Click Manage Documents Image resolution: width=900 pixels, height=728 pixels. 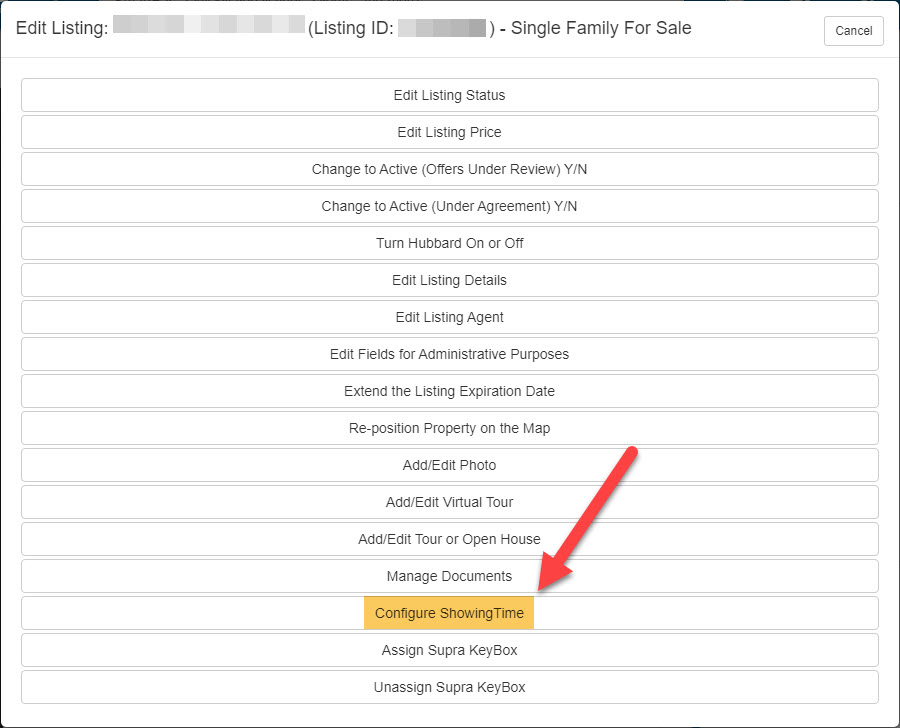point(449,577)
